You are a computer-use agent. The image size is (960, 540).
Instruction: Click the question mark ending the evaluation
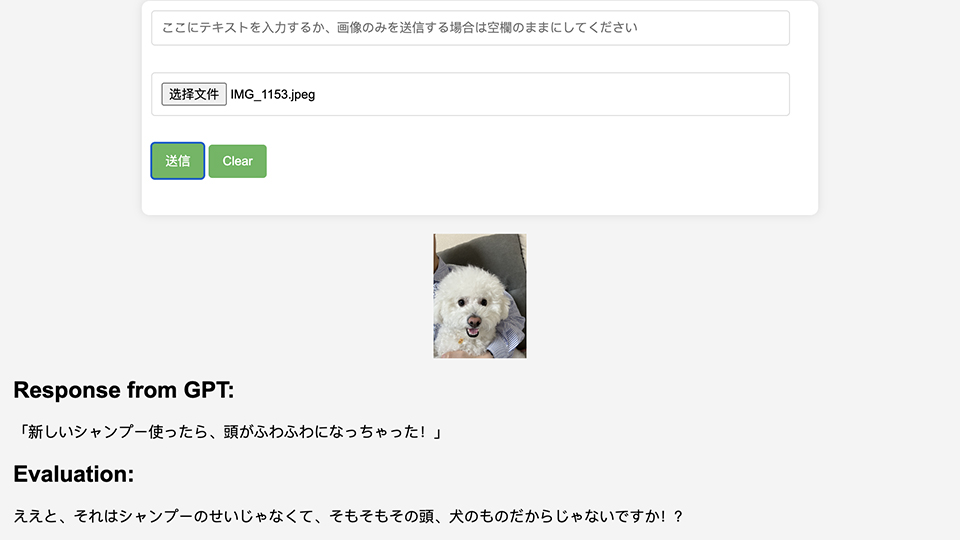tap(677, 516)
